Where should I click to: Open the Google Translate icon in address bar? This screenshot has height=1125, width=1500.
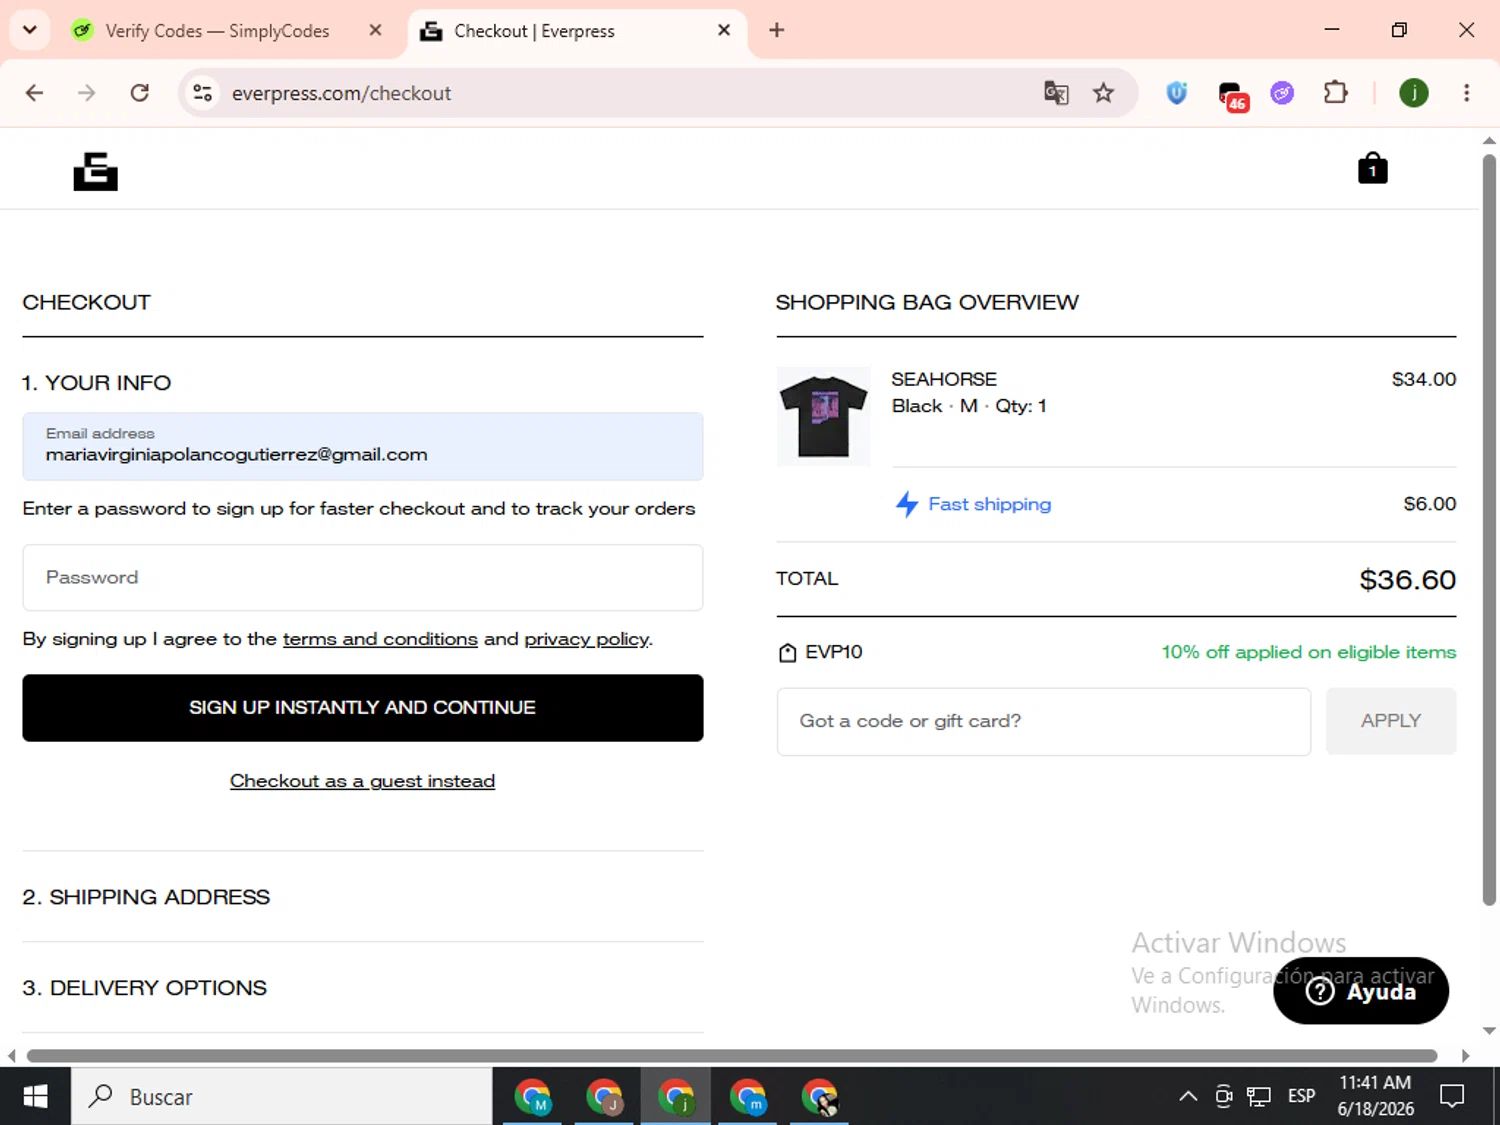point(1056,93)
